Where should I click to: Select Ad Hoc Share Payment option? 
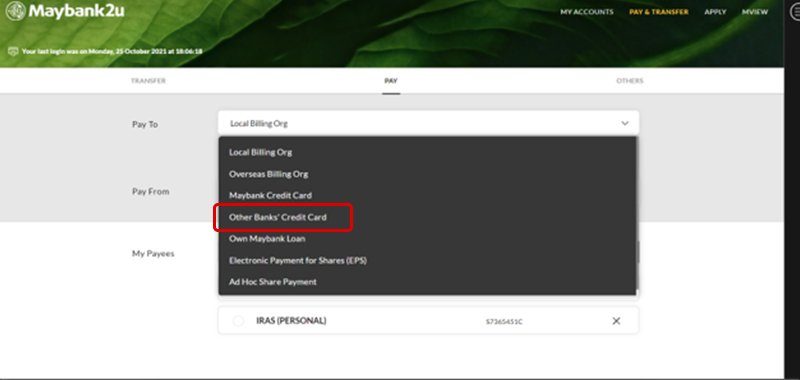point(272,282)
